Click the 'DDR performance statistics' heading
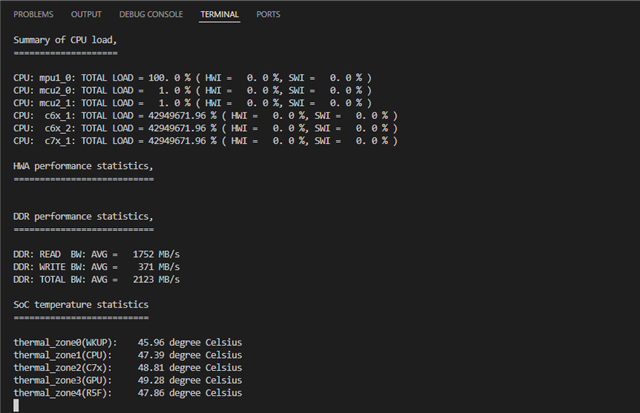This screenshot has width=640, height=413. coord(83,216)
